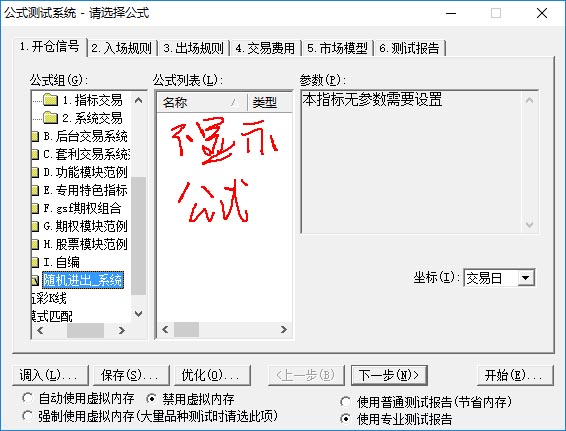This screenshot has height=431, width=566.
Task: Click folder icon beside E.专用特色指标
Action: click(35, 190)
